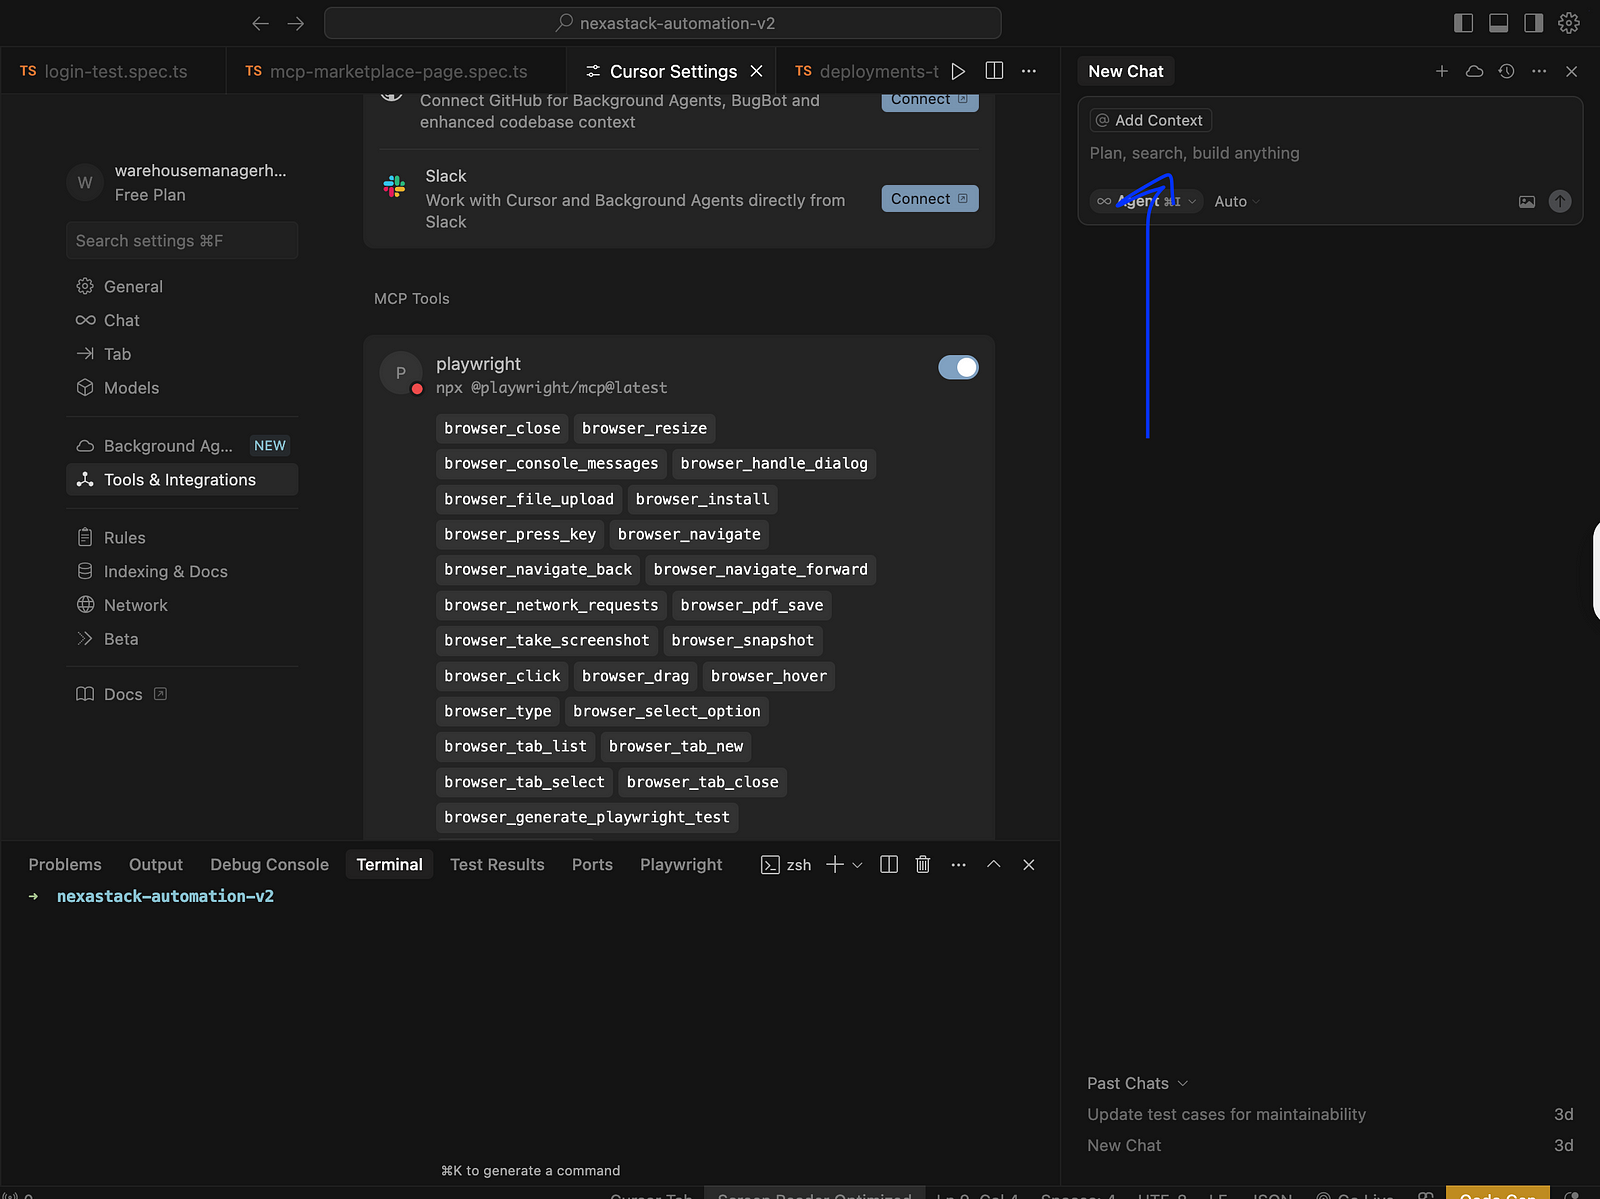Switch to mcp-marketplace-page.spec.ts tab
Screen dimensions: 1600x1199
[396, 71]
